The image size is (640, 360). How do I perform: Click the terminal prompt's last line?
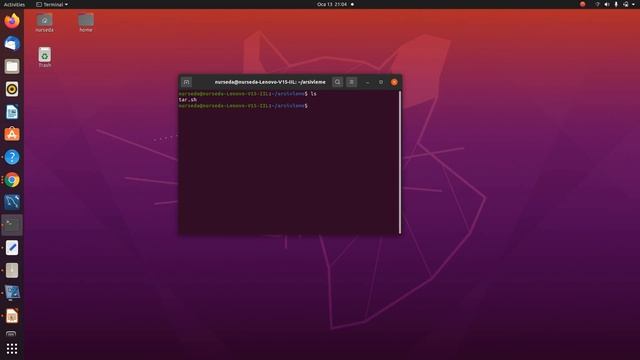coord(243,106)
